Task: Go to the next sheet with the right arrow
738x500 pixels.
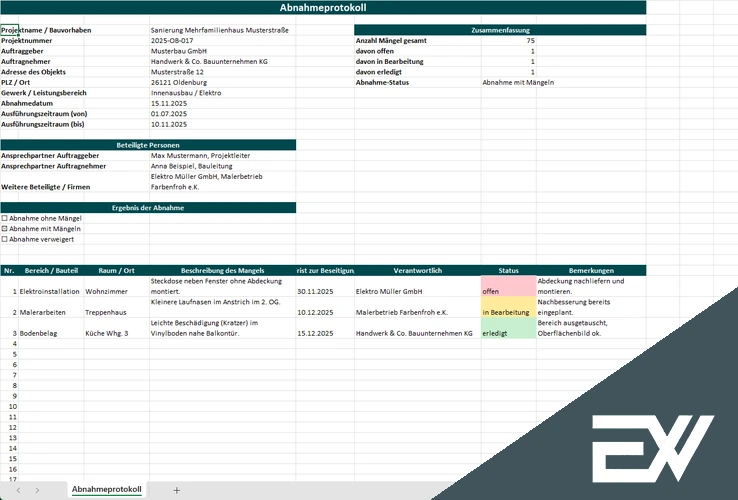Action: 37,490
